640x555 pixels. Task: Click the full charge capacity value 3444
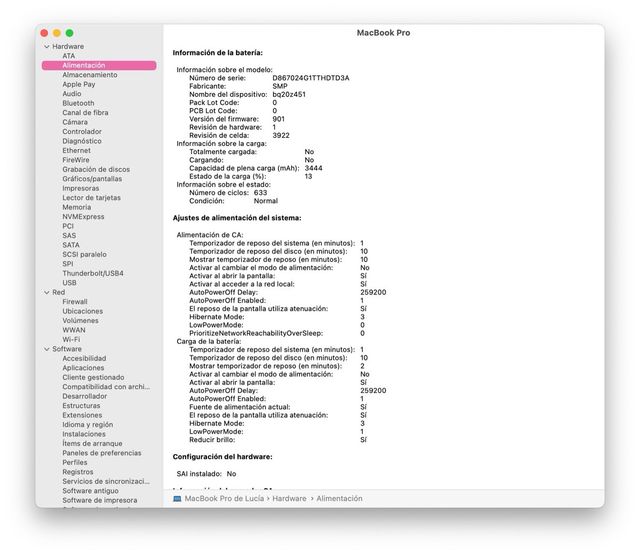click(x=313, y=168)
